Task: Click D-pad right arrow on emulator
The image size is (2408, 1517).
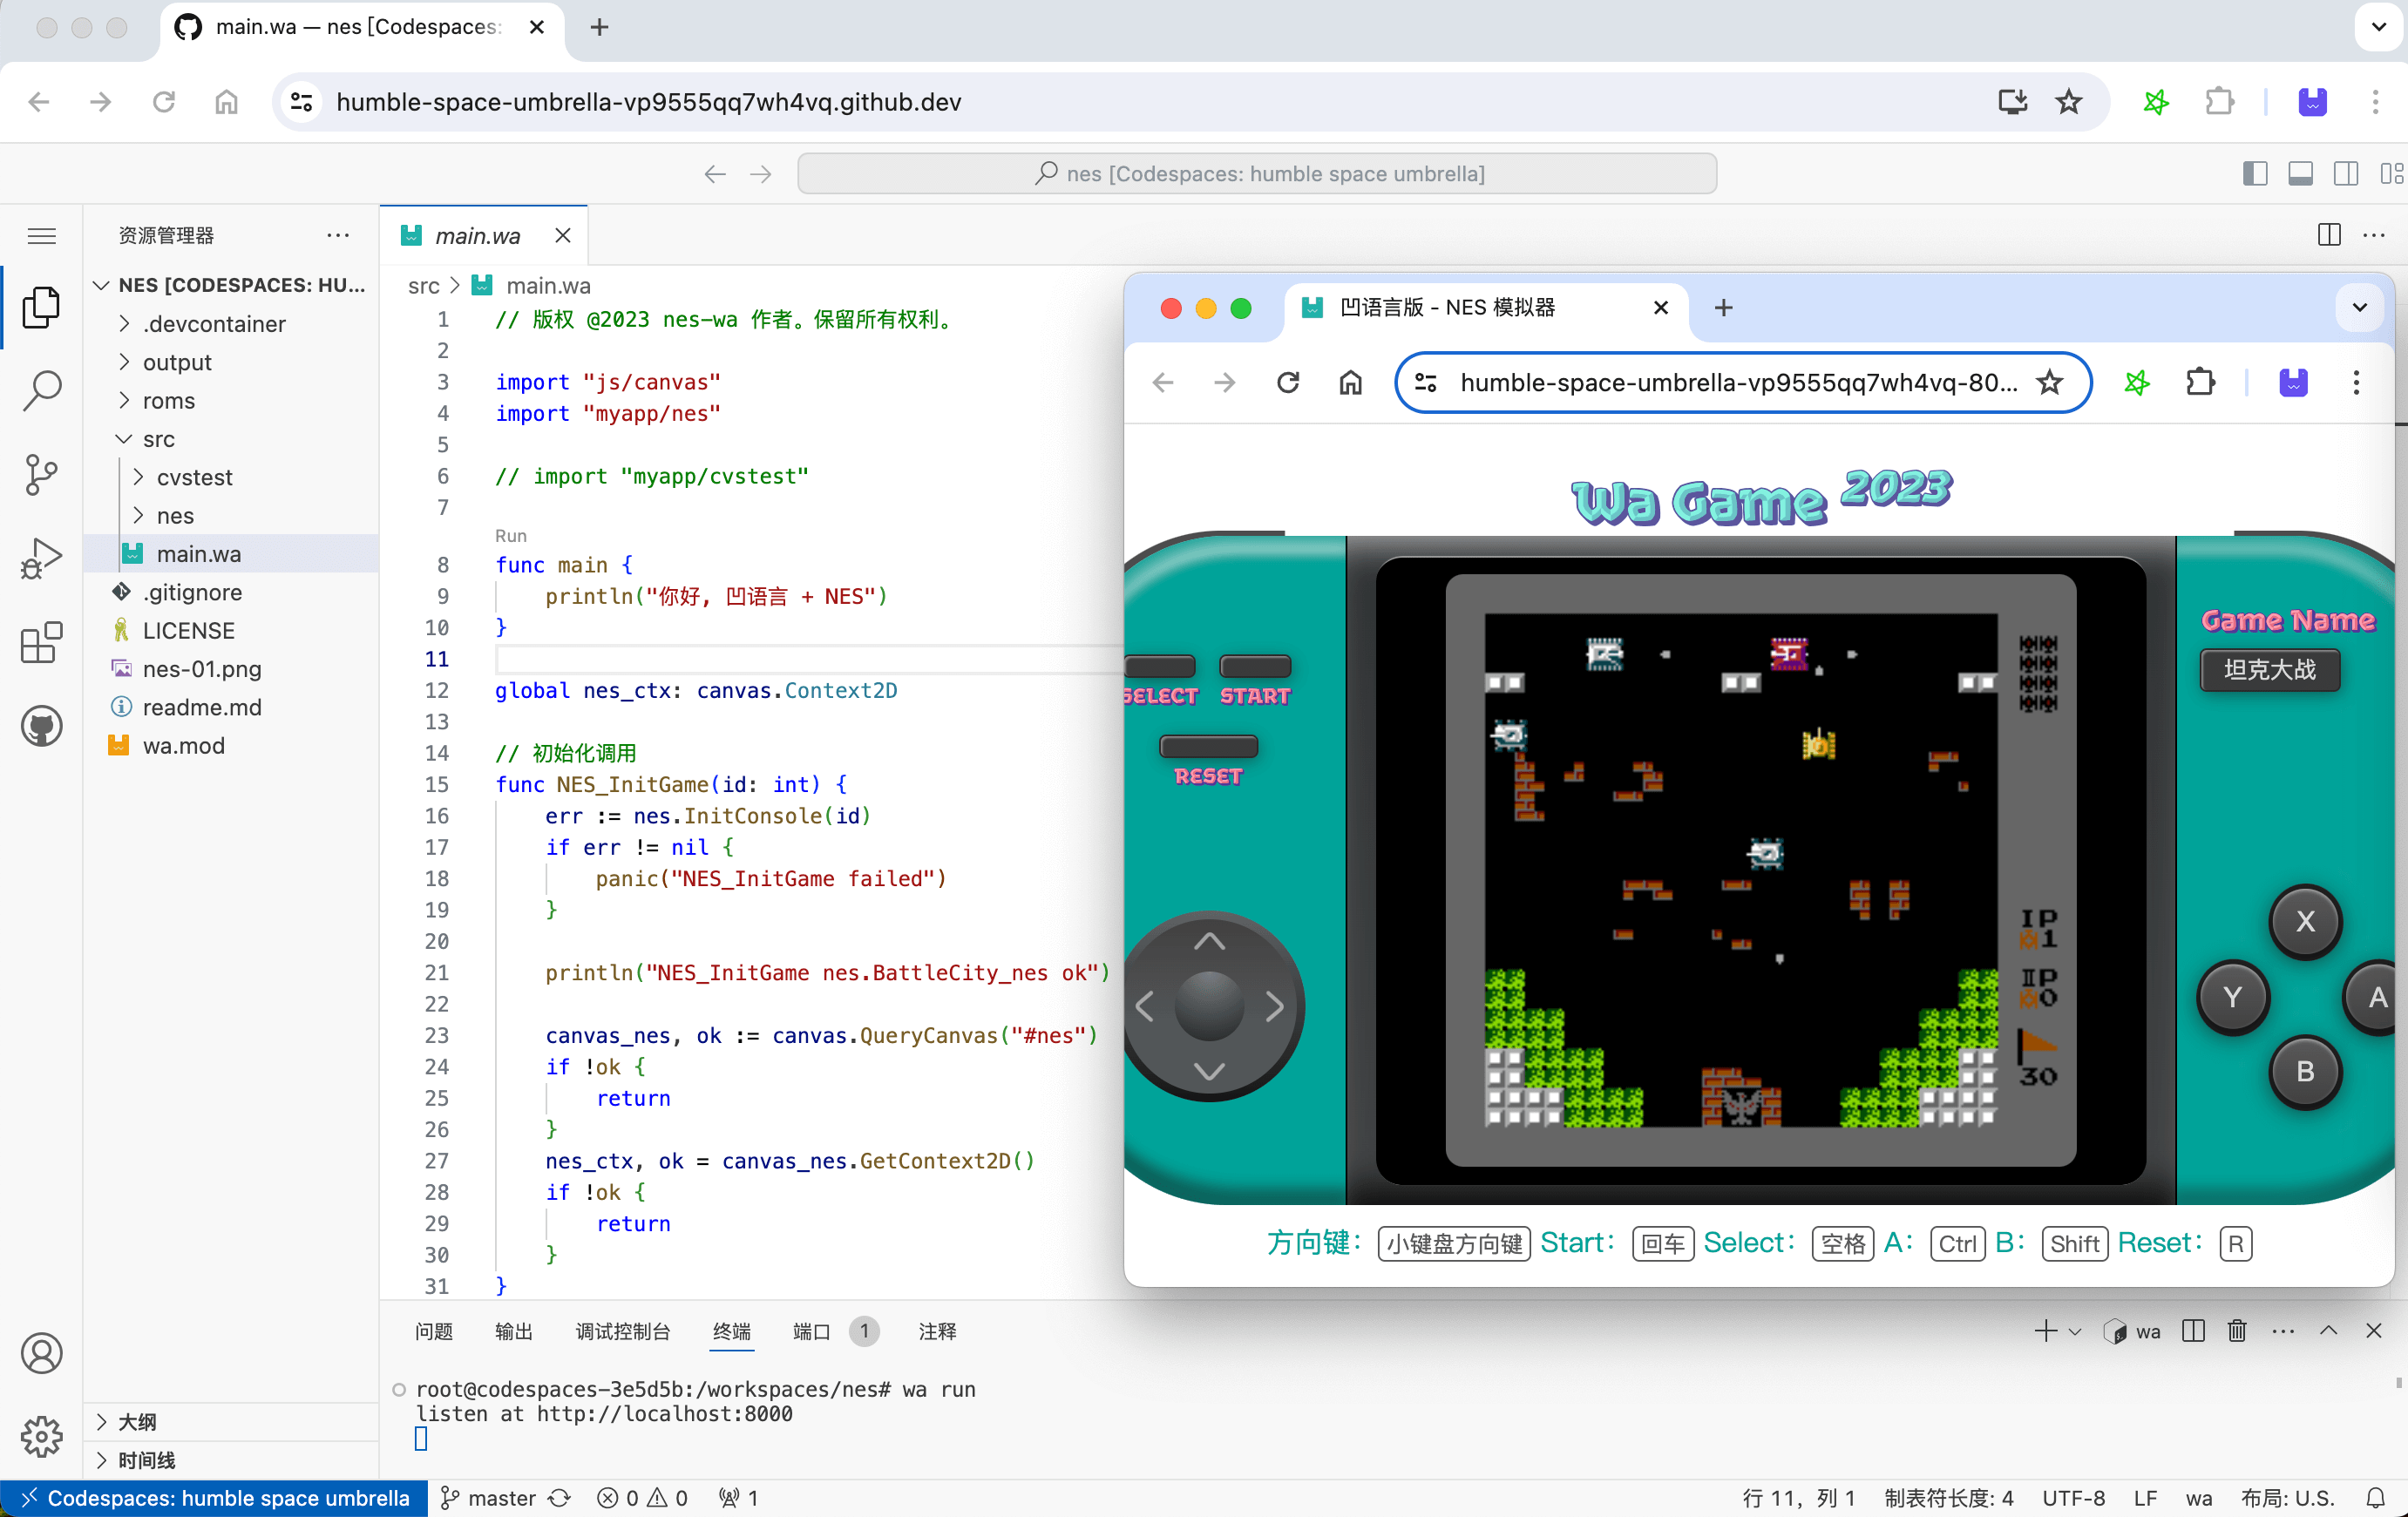Action: click(x=1274, y=1006)
